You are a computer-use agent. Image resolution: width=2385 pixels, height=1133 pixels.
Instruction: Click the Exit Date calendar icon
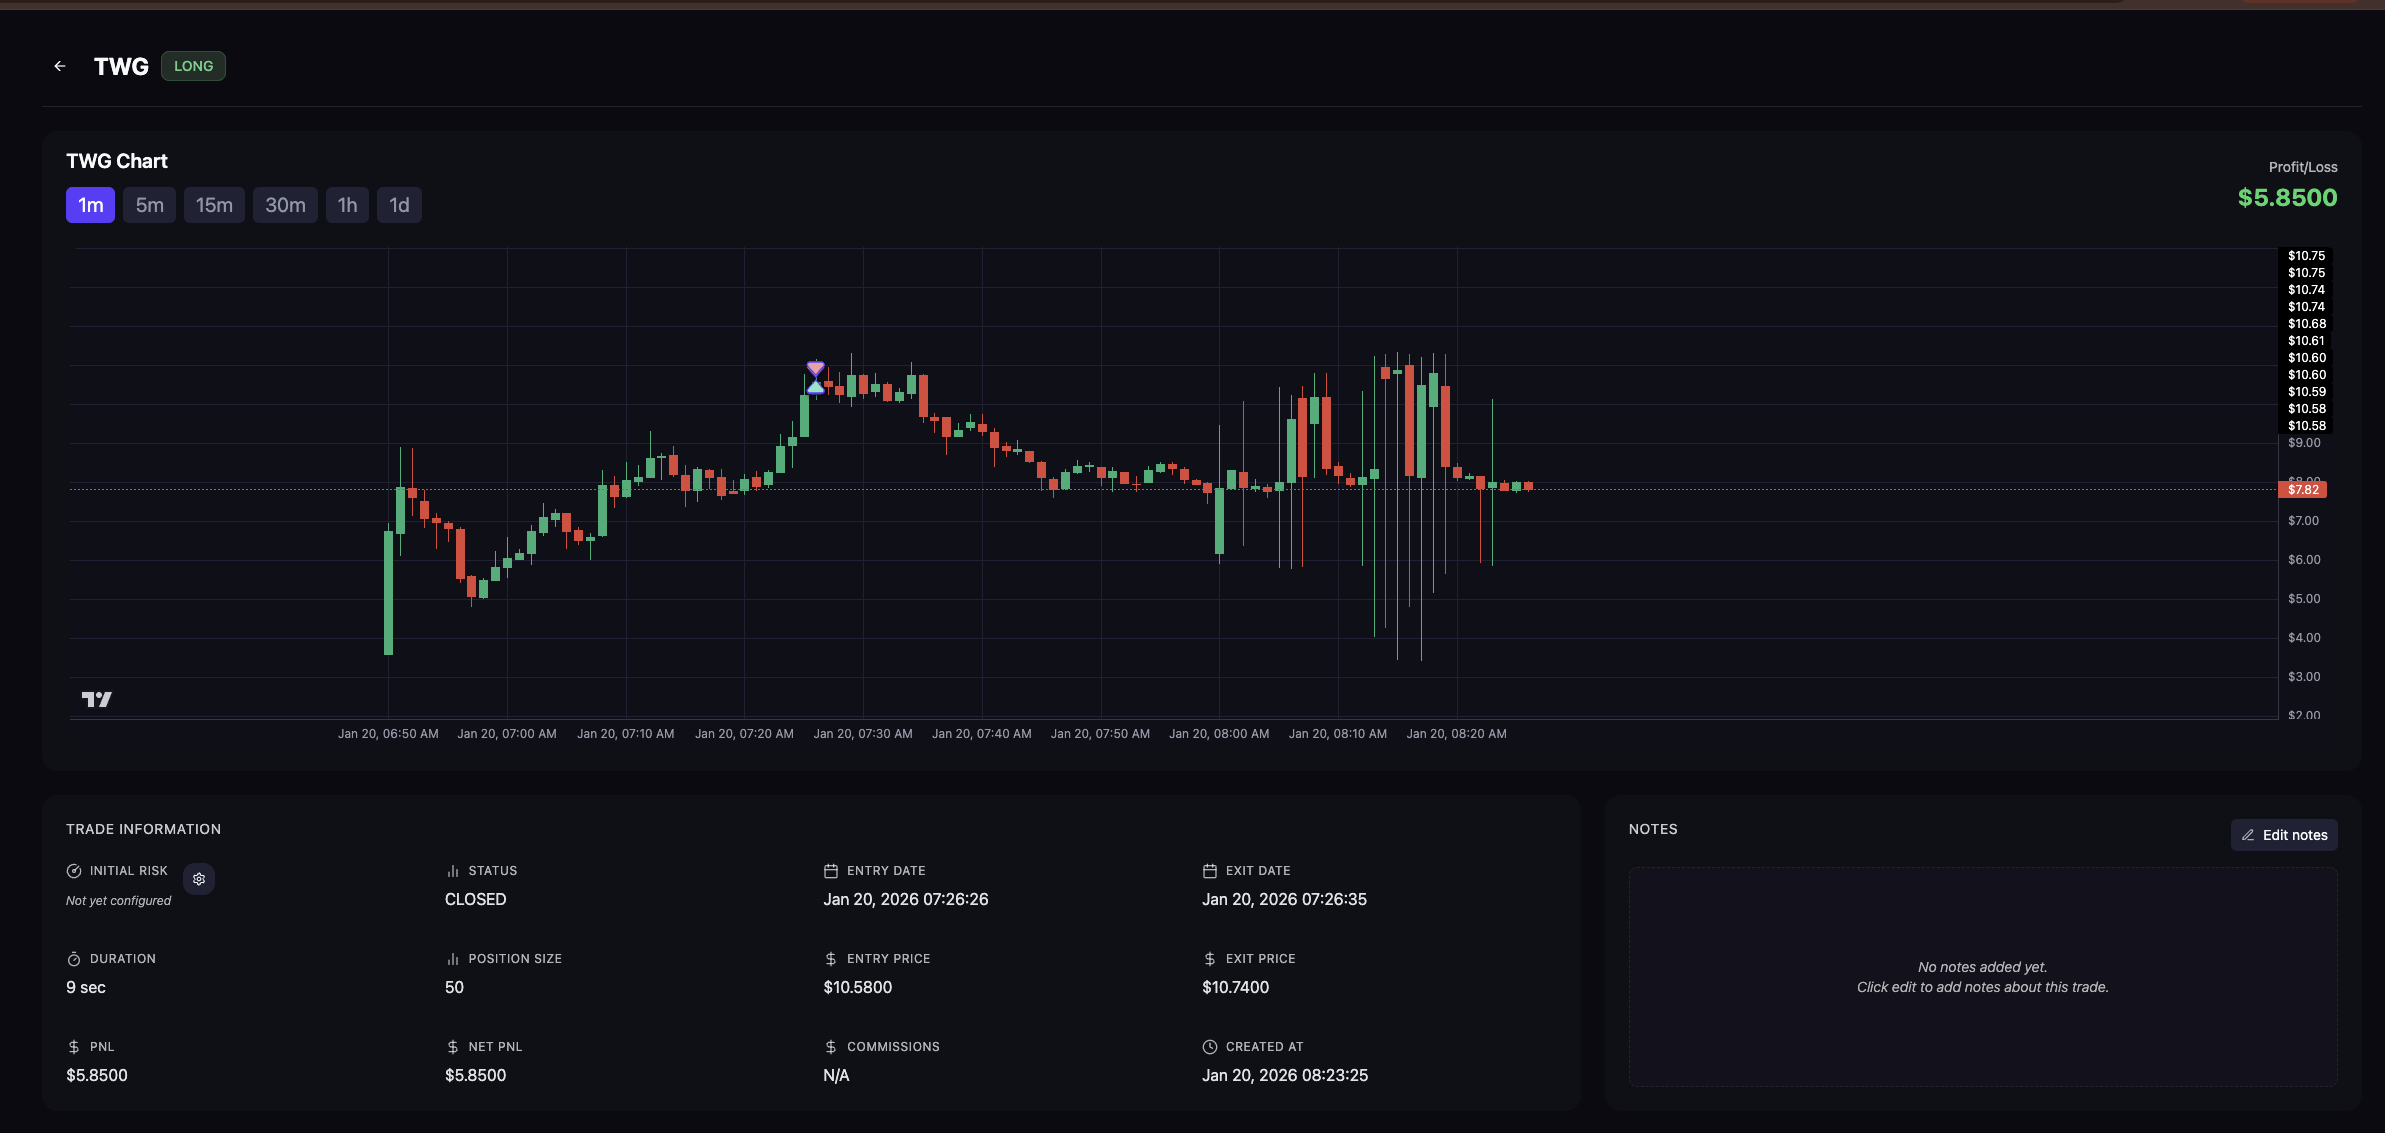[1209, 871]
